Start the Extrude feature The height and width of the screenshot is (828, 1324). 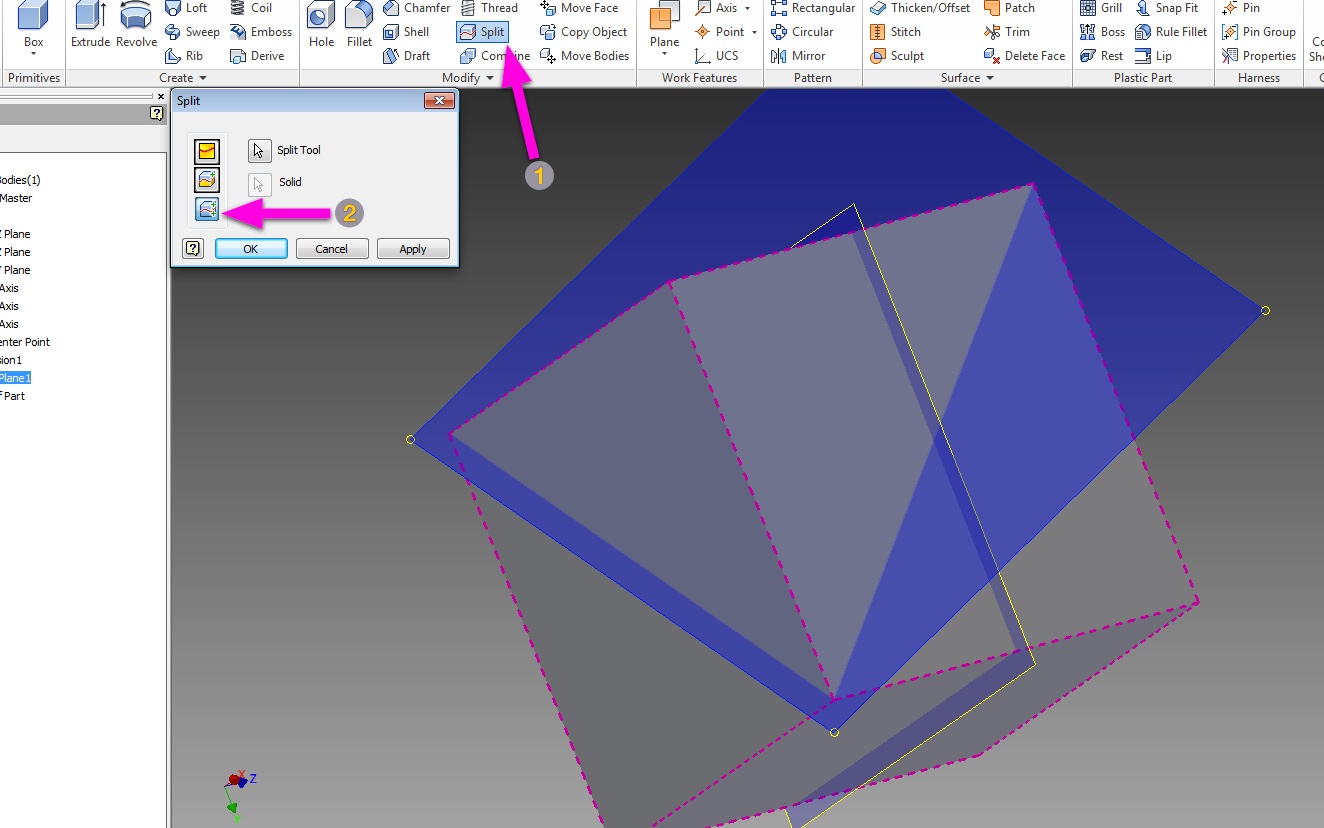91,26
